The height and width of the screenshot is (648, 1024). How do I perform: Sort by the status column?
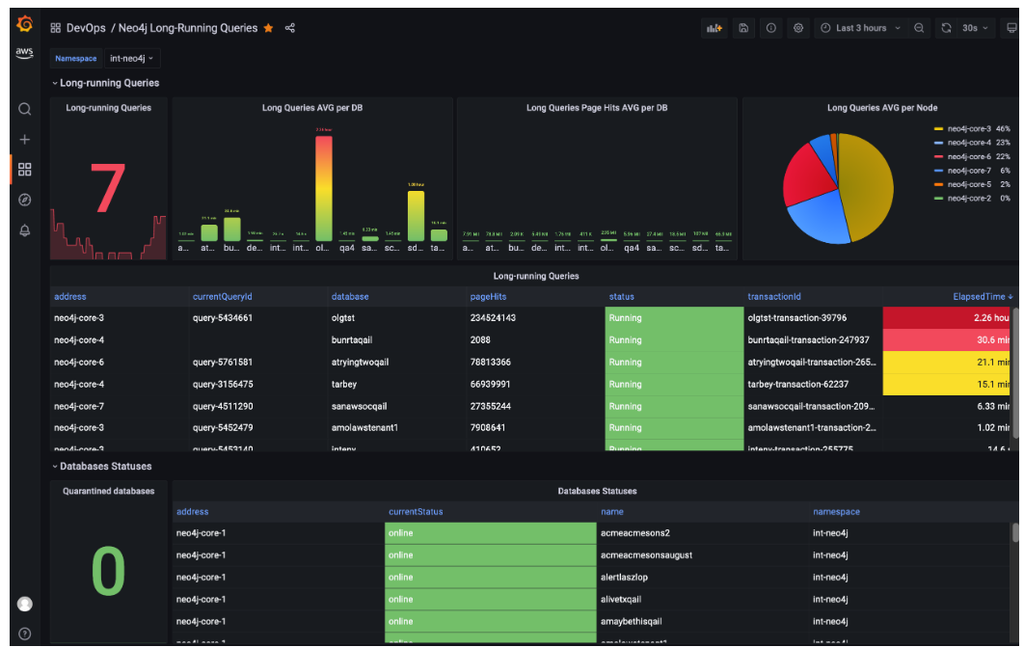(622, 297)
